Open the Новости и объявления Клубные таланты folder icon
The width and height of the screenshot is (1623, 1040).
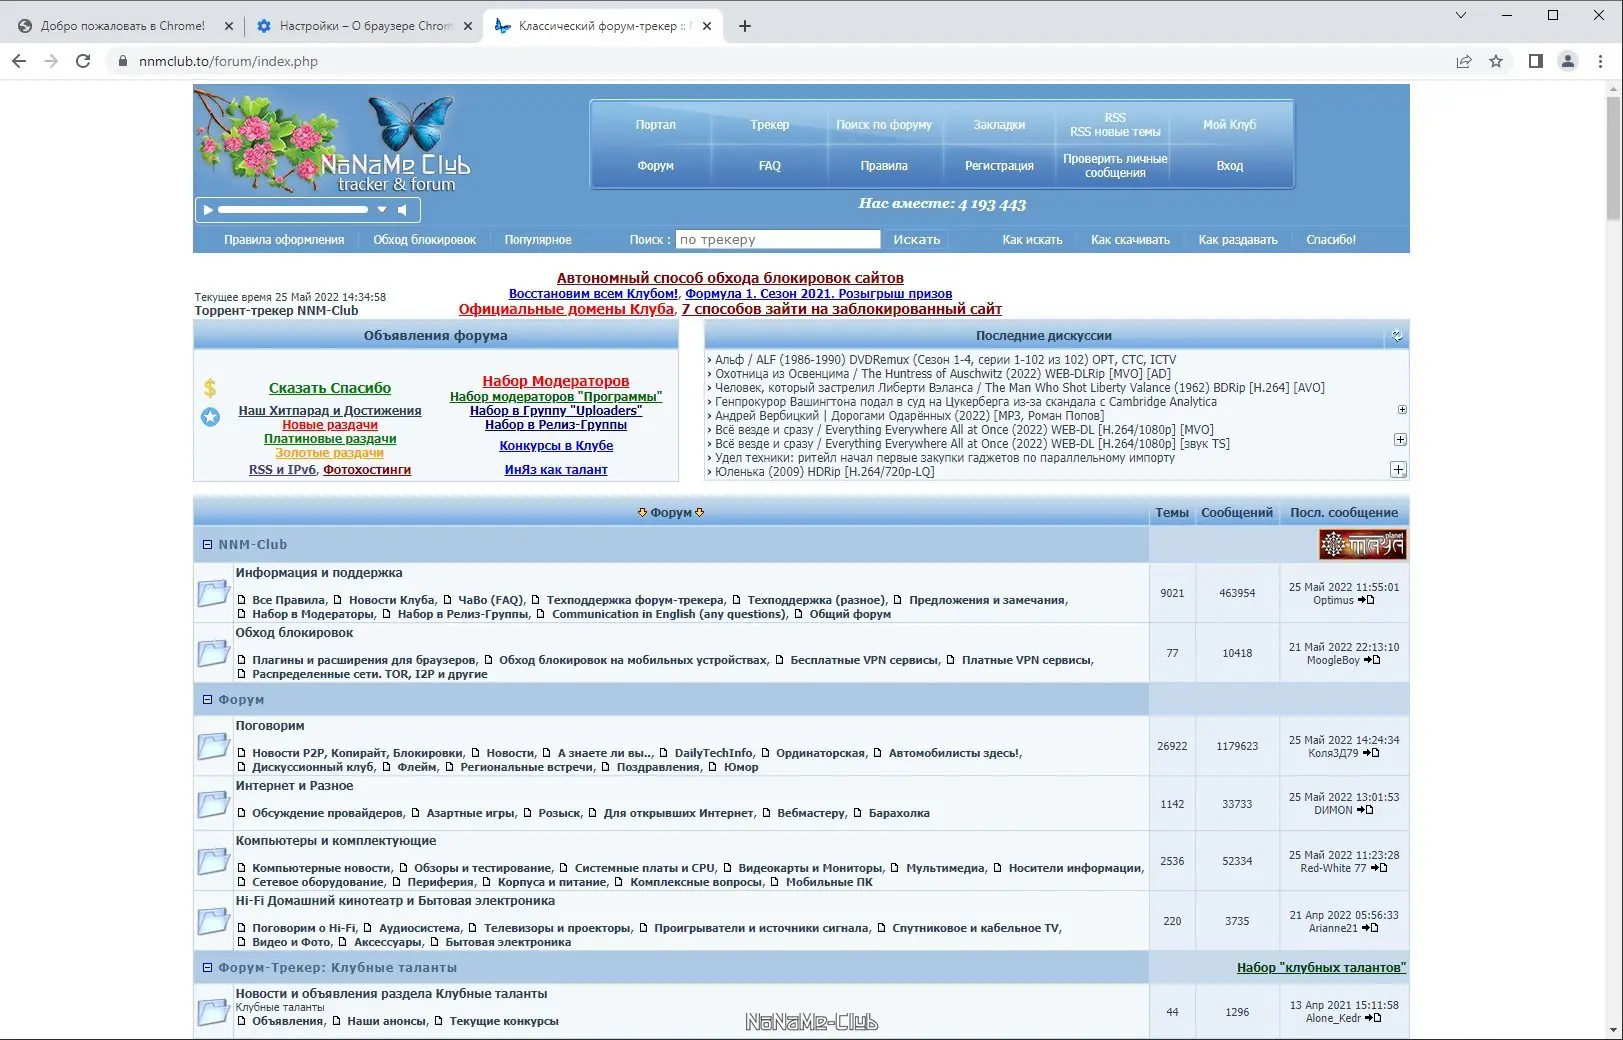(x=213, y=1012)
